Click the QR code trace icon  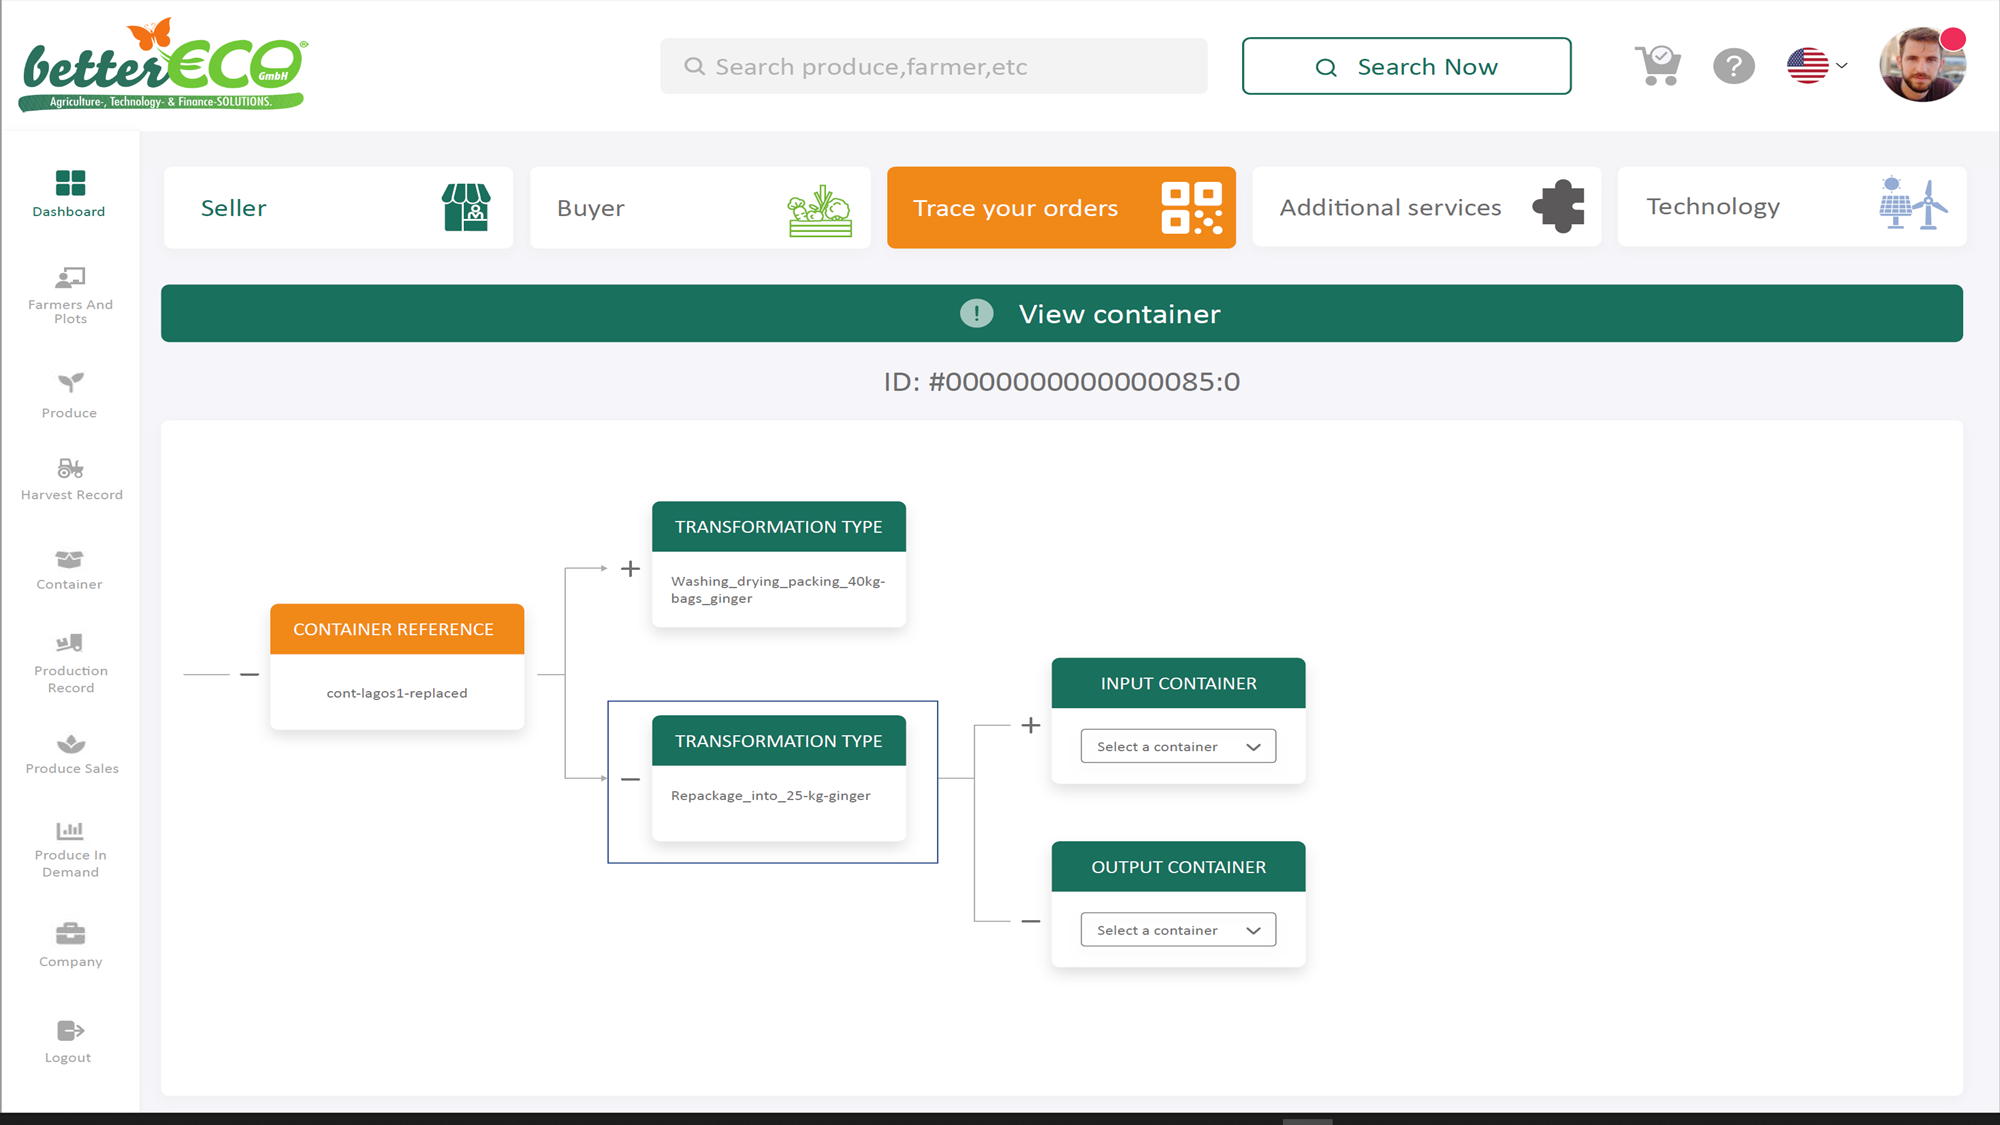[x=1191, y=208]
